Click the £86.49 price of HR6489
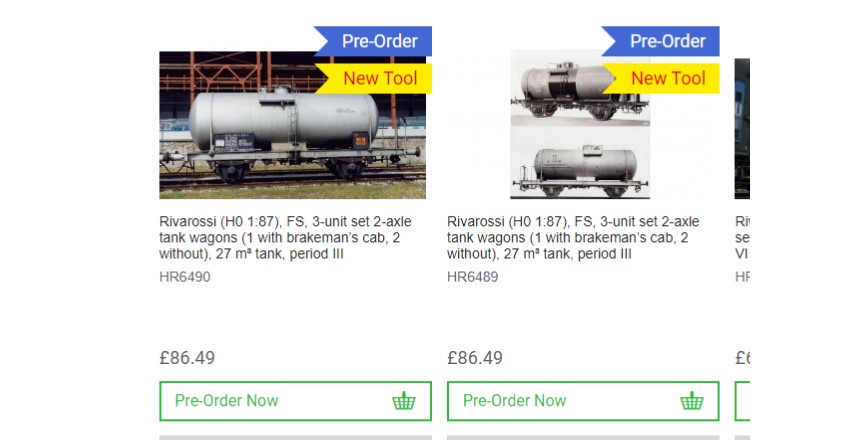862x440 pixels. 475,358
